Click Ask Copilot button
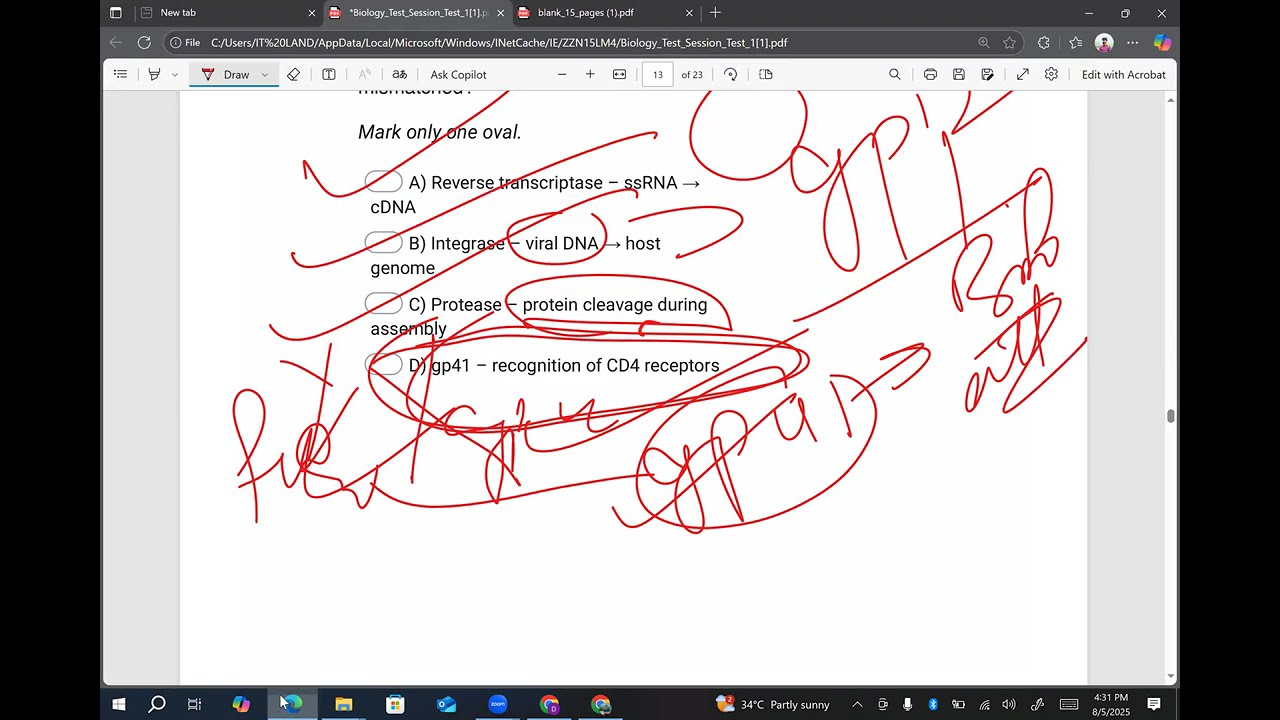1280x720 pixels. 458,74
